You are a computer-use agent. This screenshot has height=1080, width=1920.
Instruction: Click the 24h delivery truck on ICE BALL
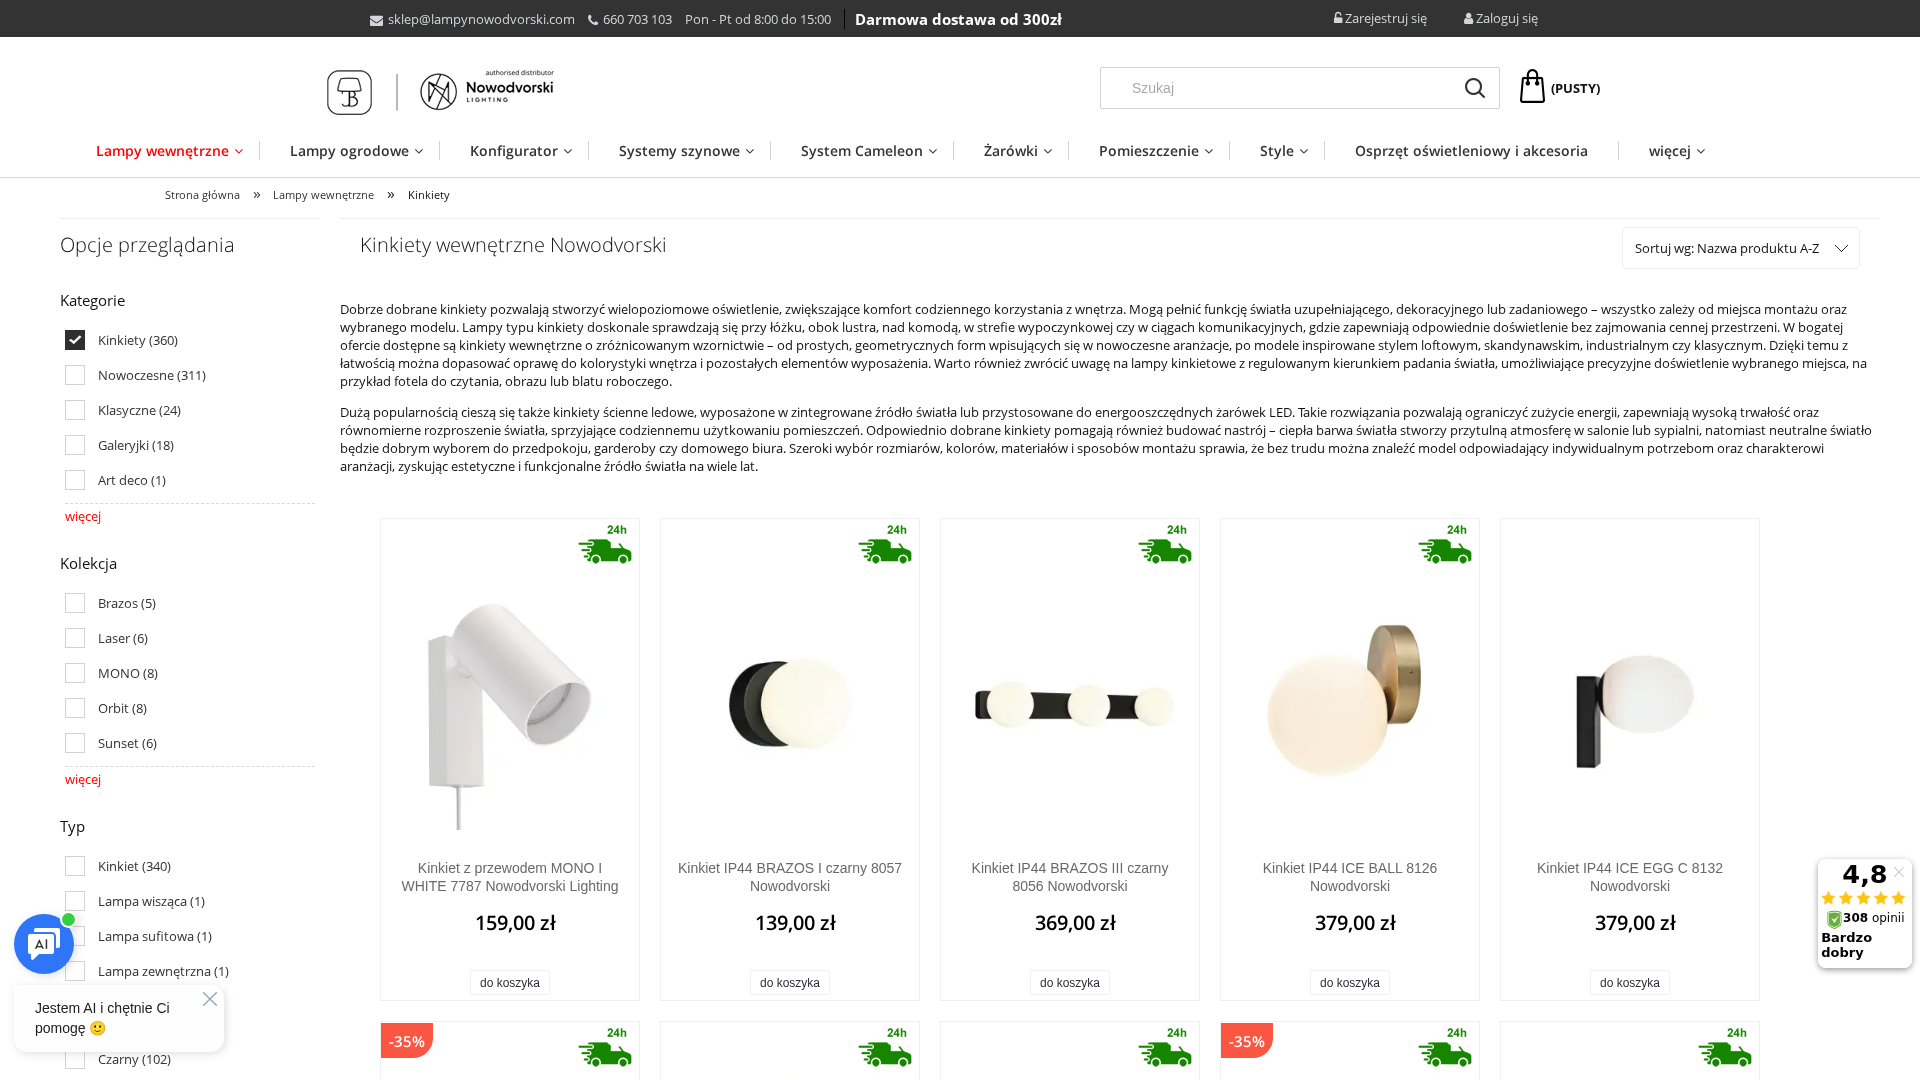click(x=1445, y=544)
